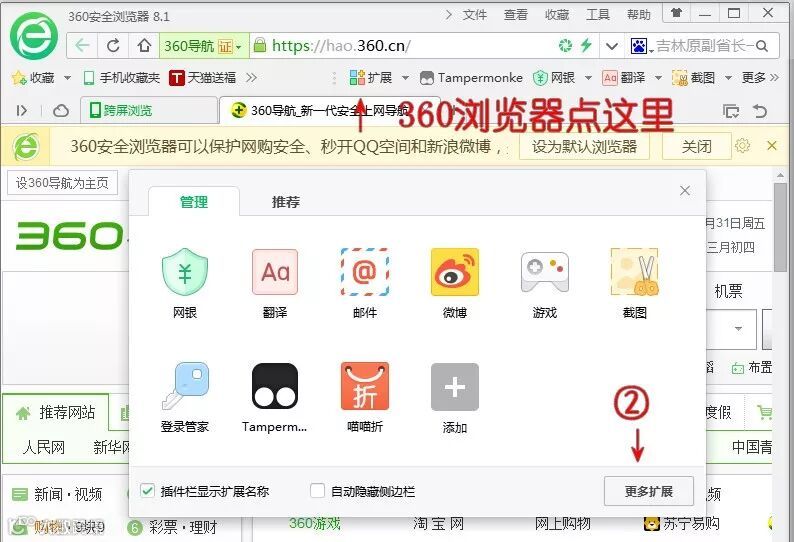The height and width of the screenshot is (542, 794).
Task: Expand the toolbar 网银 dropdown arrow
Action: point(588,78)
